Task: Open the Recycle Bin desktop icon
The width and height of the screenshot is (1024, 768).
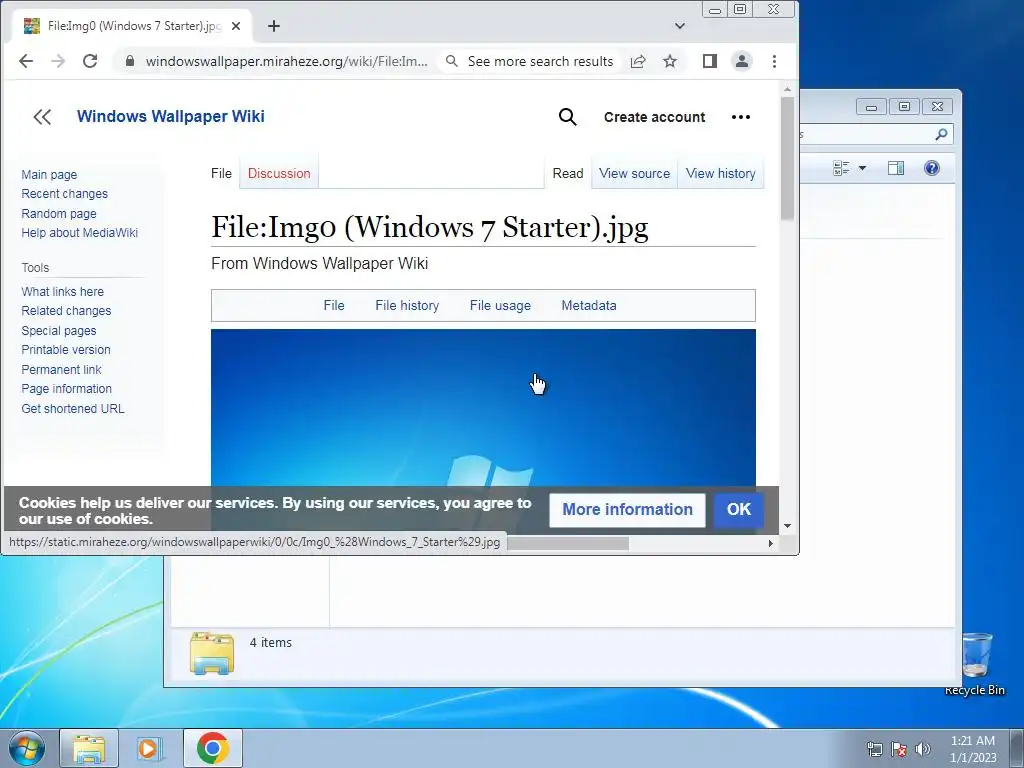Action: coord(975,663)
